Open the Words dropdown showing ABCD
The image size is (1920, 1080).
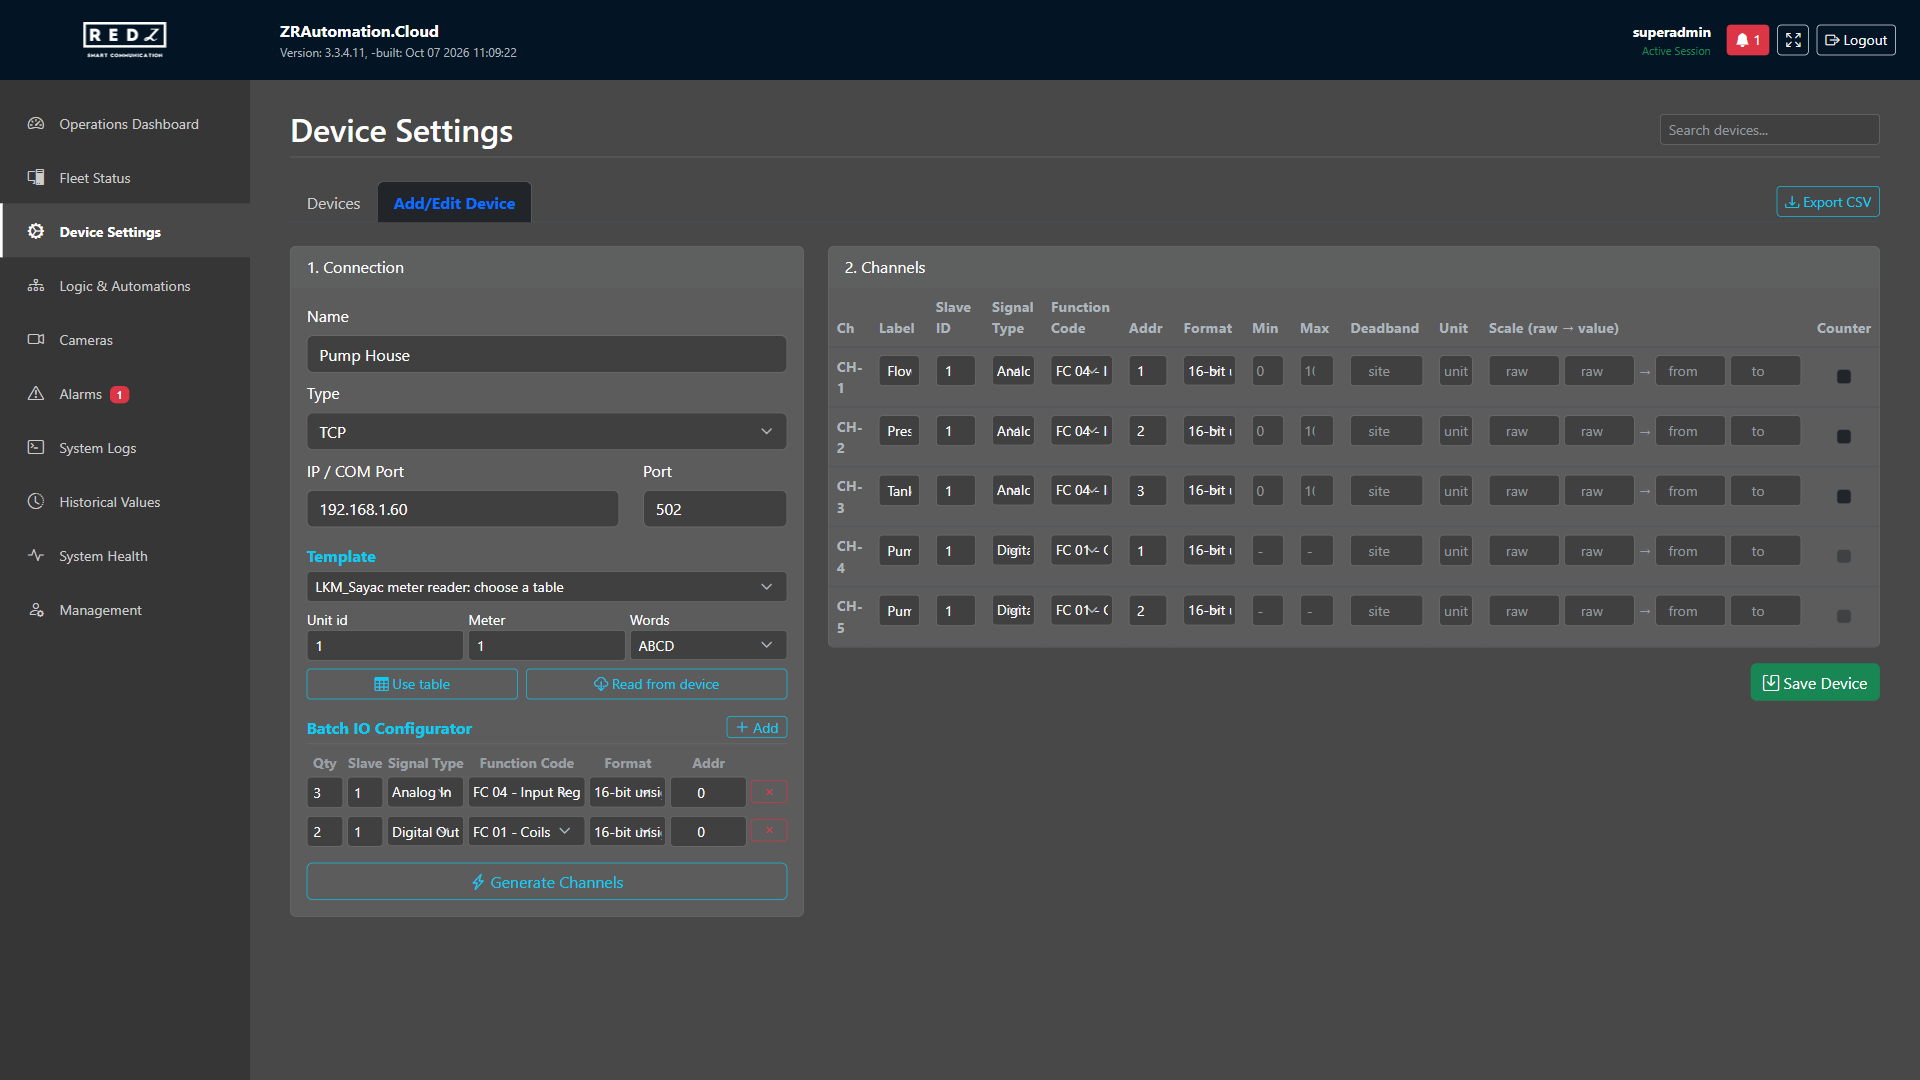[x=707, y=646]
